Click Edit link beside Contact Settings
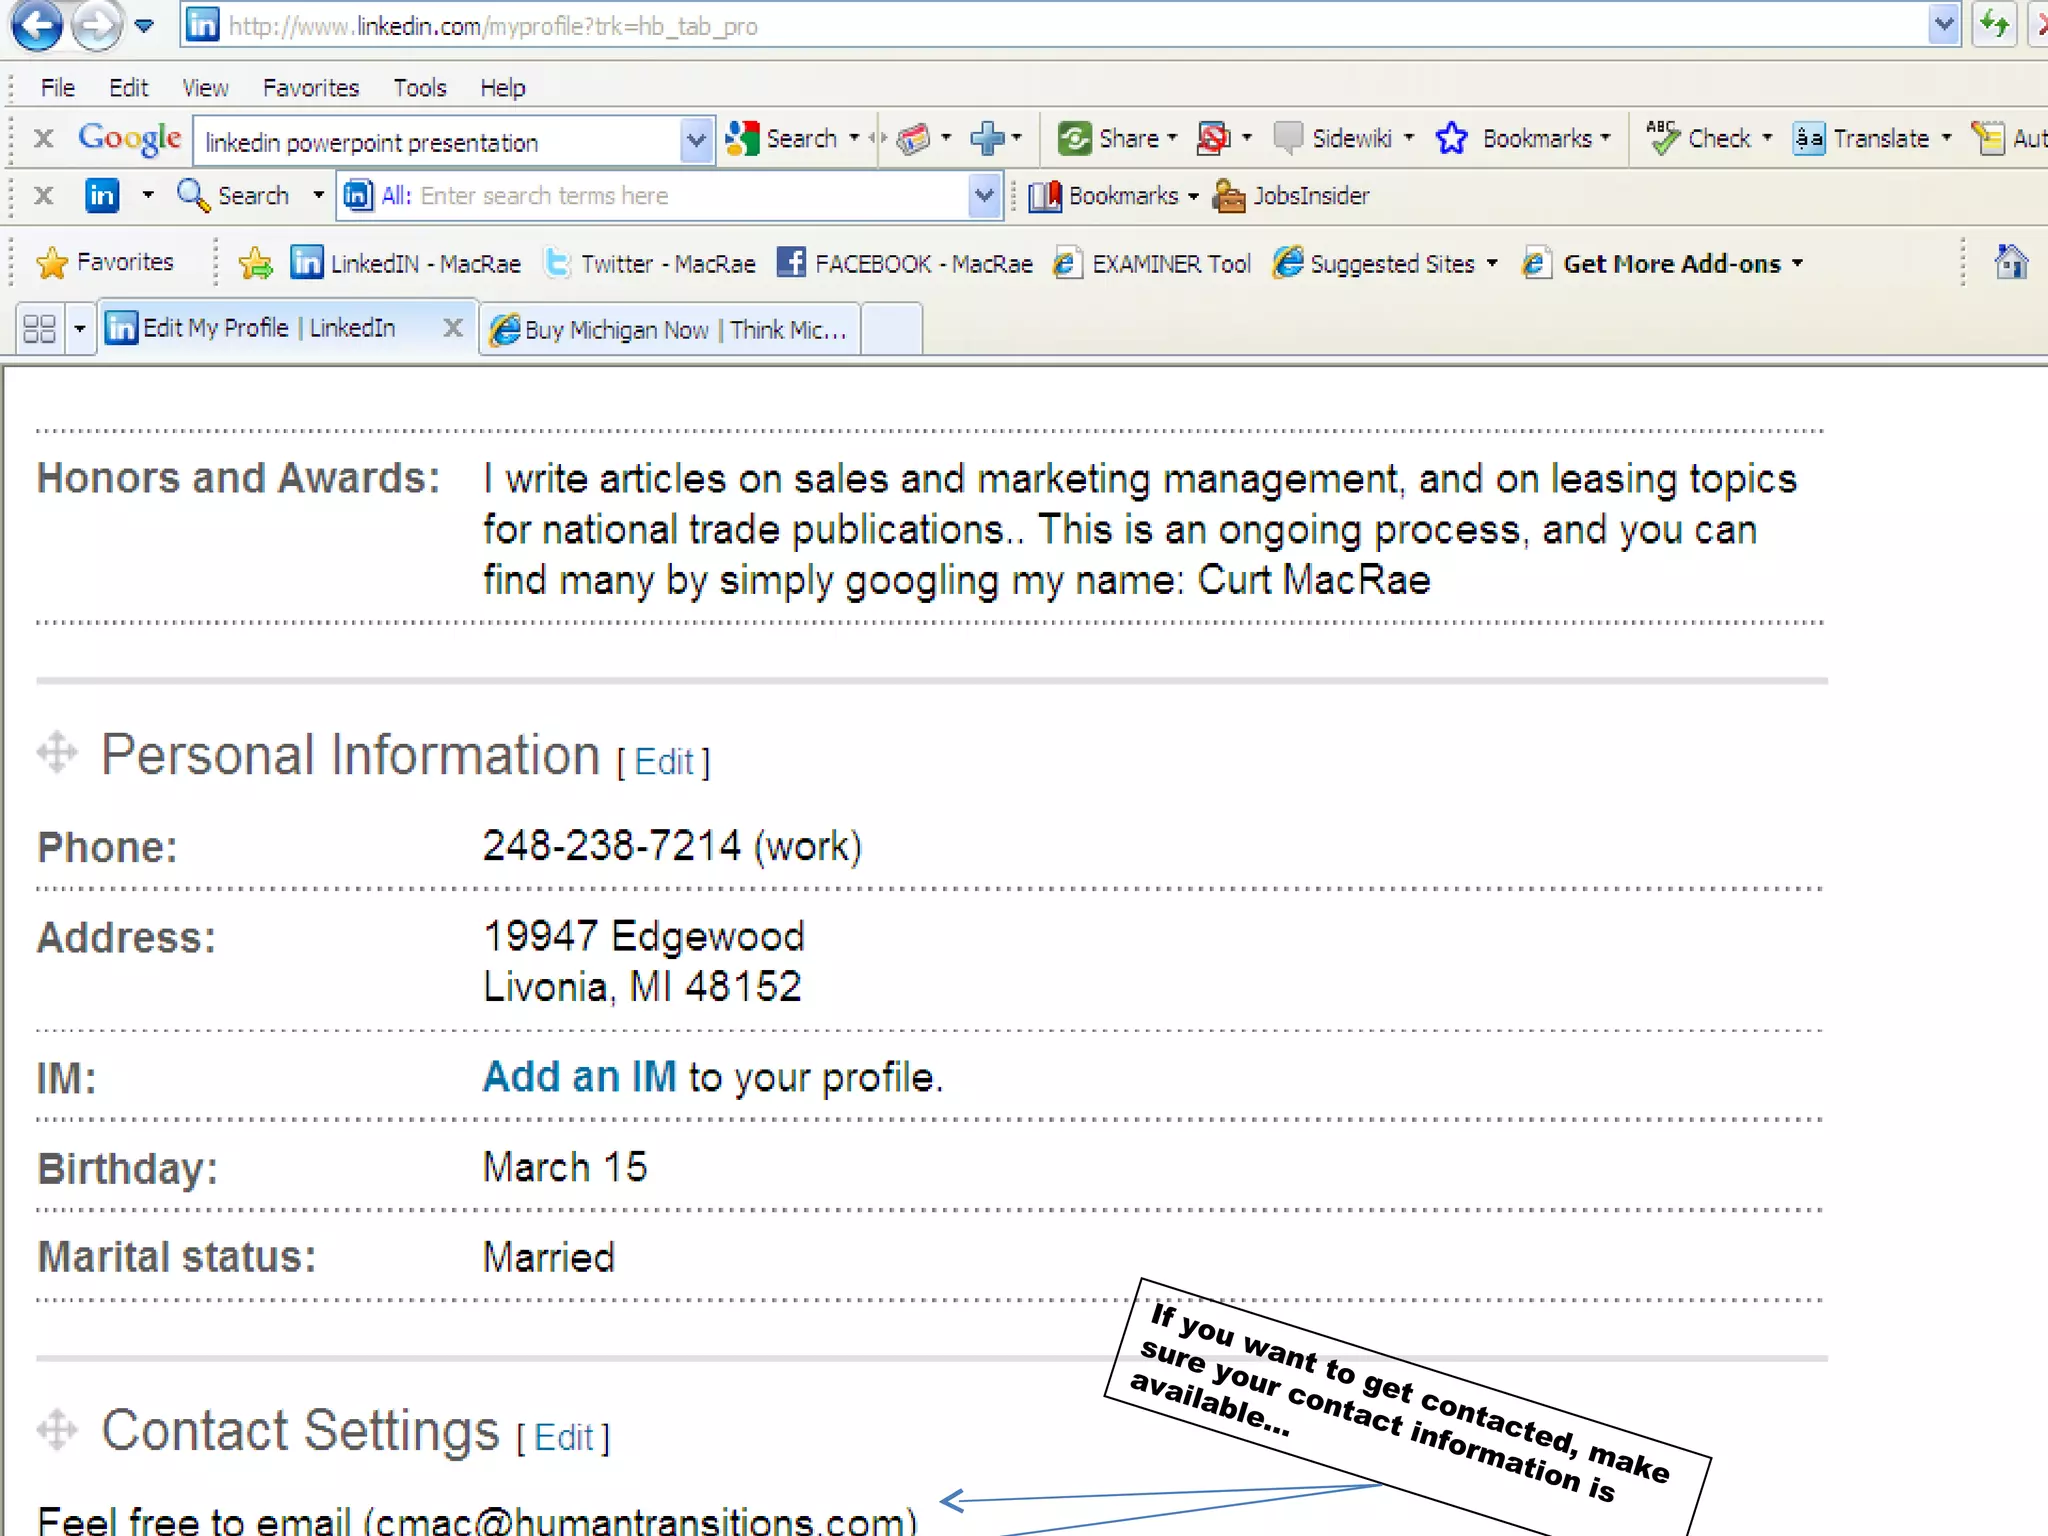Image resolution: width=2048 pixels, height=1536 pixels. click(x=564, y=1437)
